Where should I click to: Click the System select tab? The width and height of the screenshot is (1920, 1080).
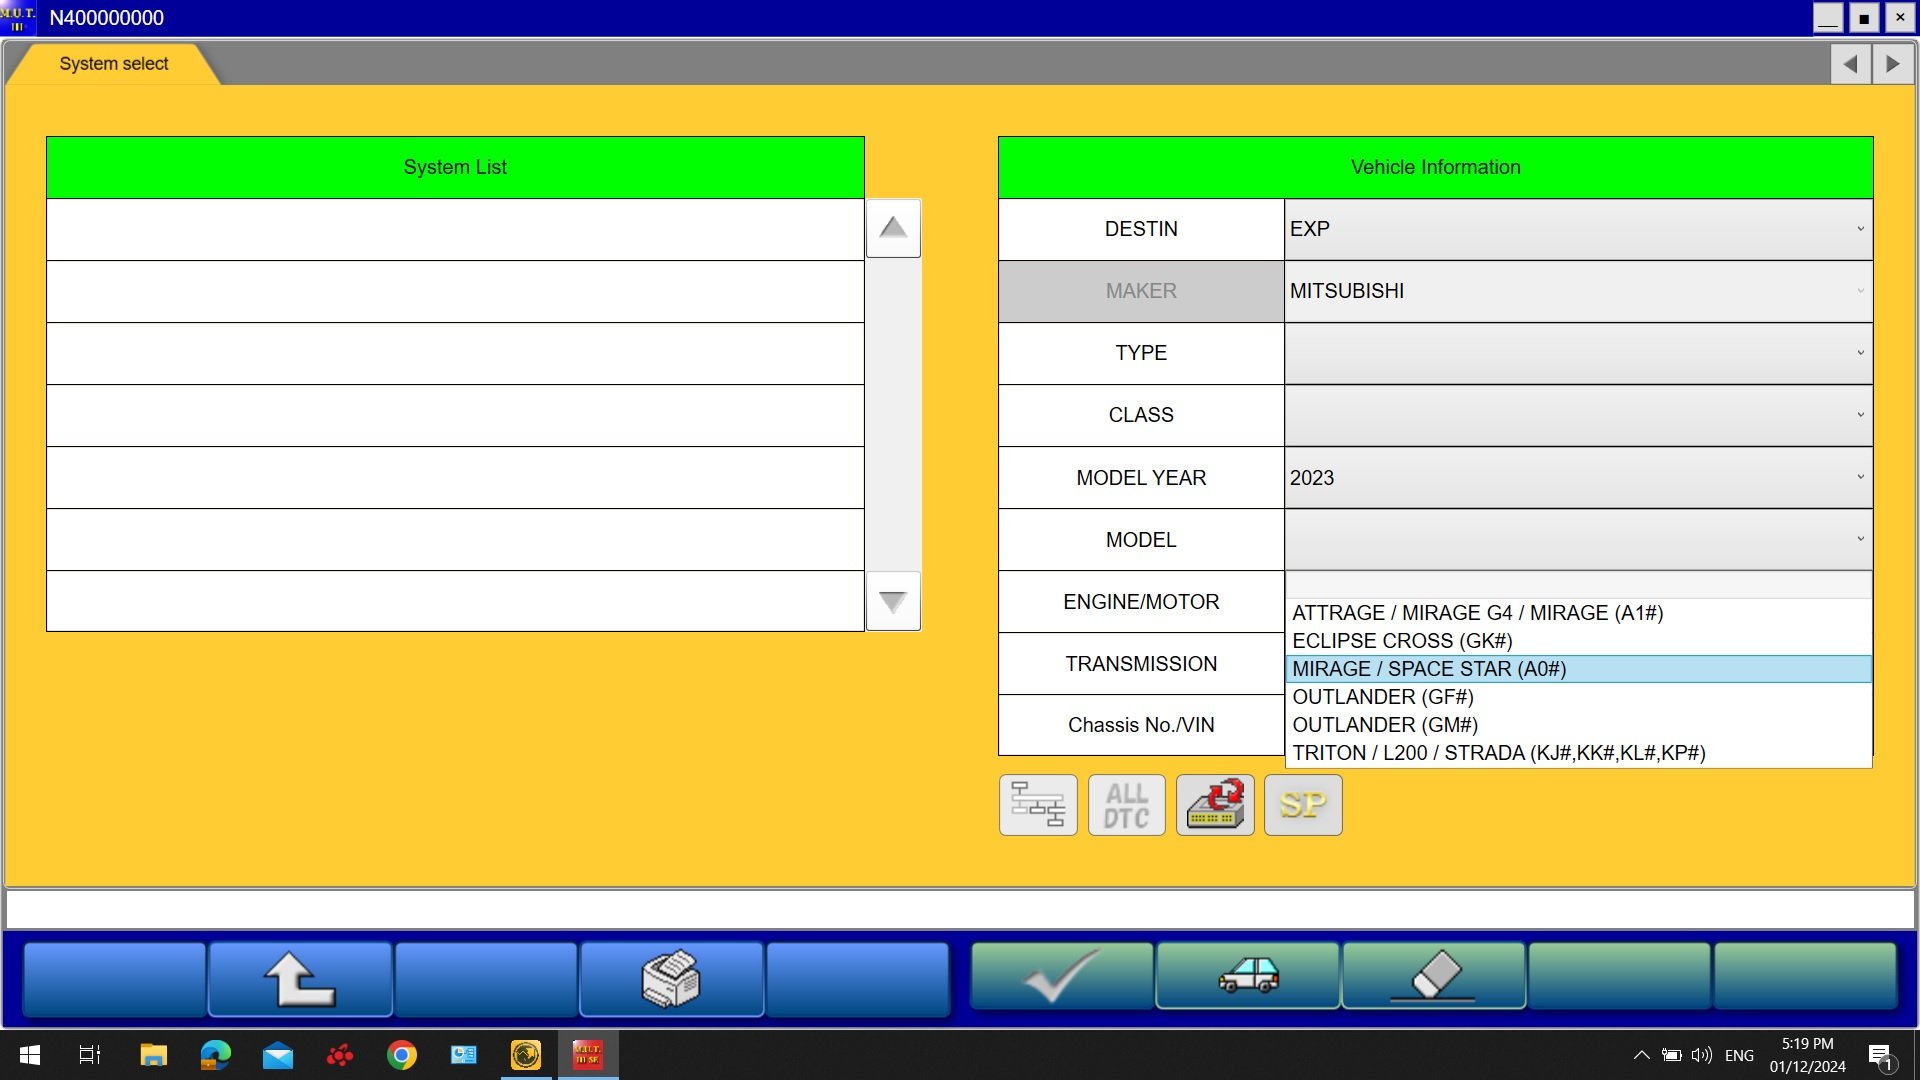pyautogui.click(x=113, y=64)
